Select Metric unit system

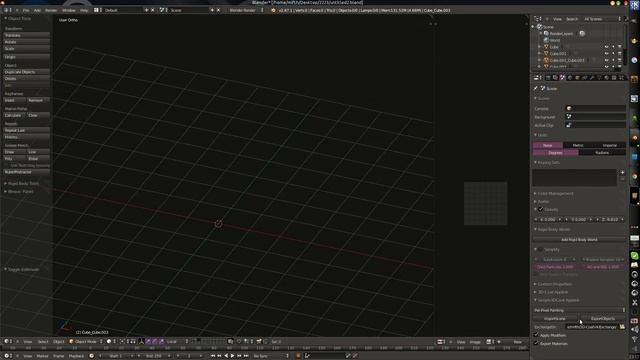click(578, 145)
